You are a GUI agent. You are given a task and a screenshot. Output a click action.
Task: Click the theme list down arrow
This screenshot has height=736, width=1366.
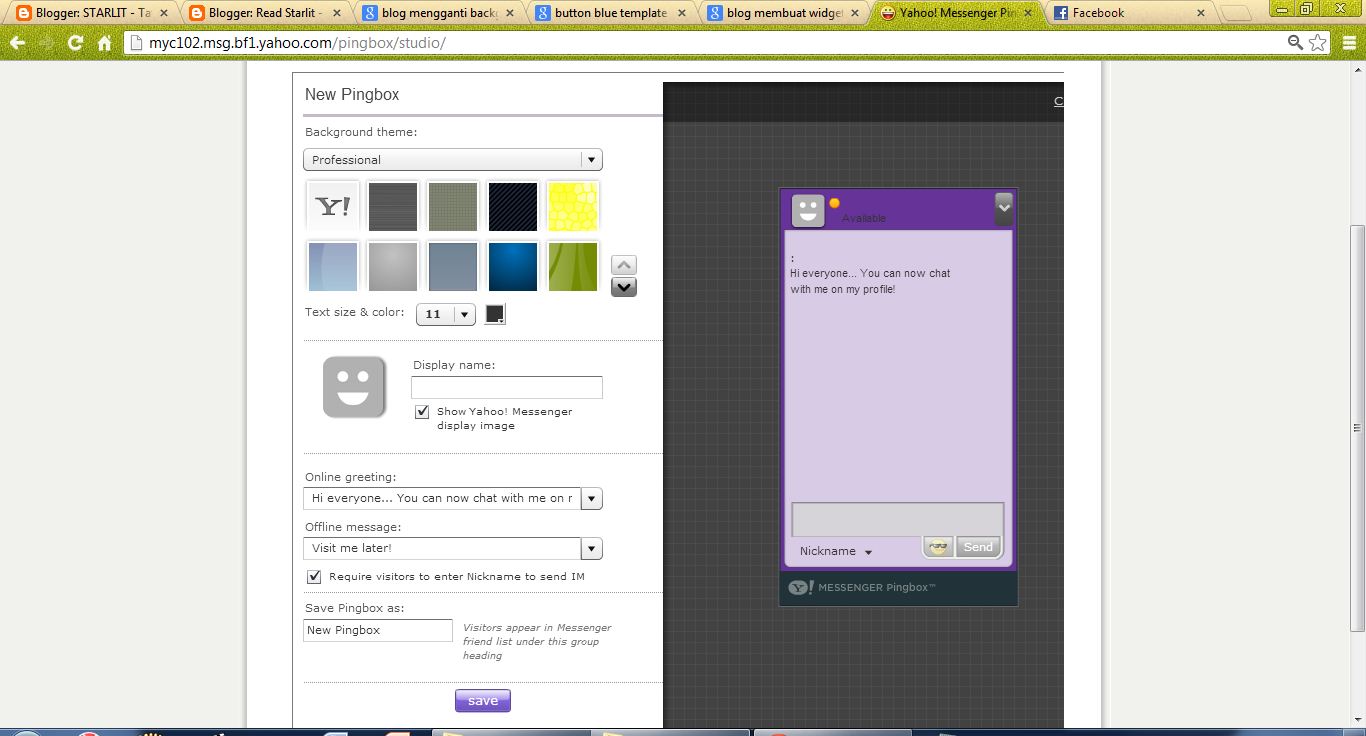click(623, 287)
